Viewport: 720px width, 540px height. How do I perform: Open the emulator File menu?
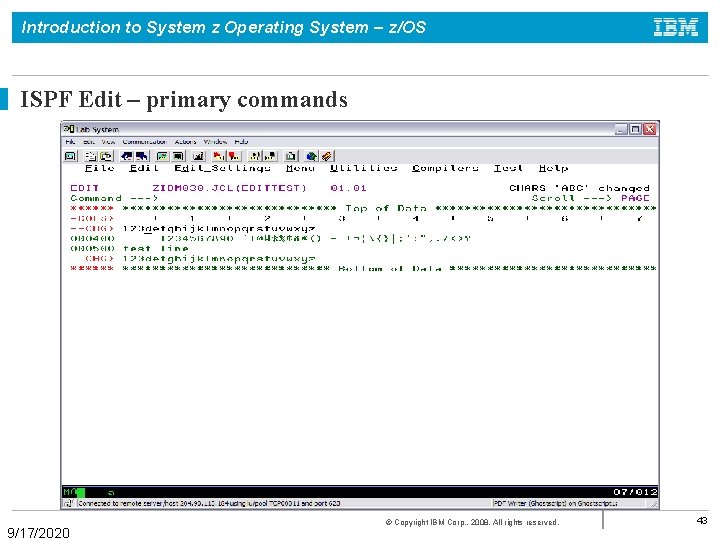70,141
